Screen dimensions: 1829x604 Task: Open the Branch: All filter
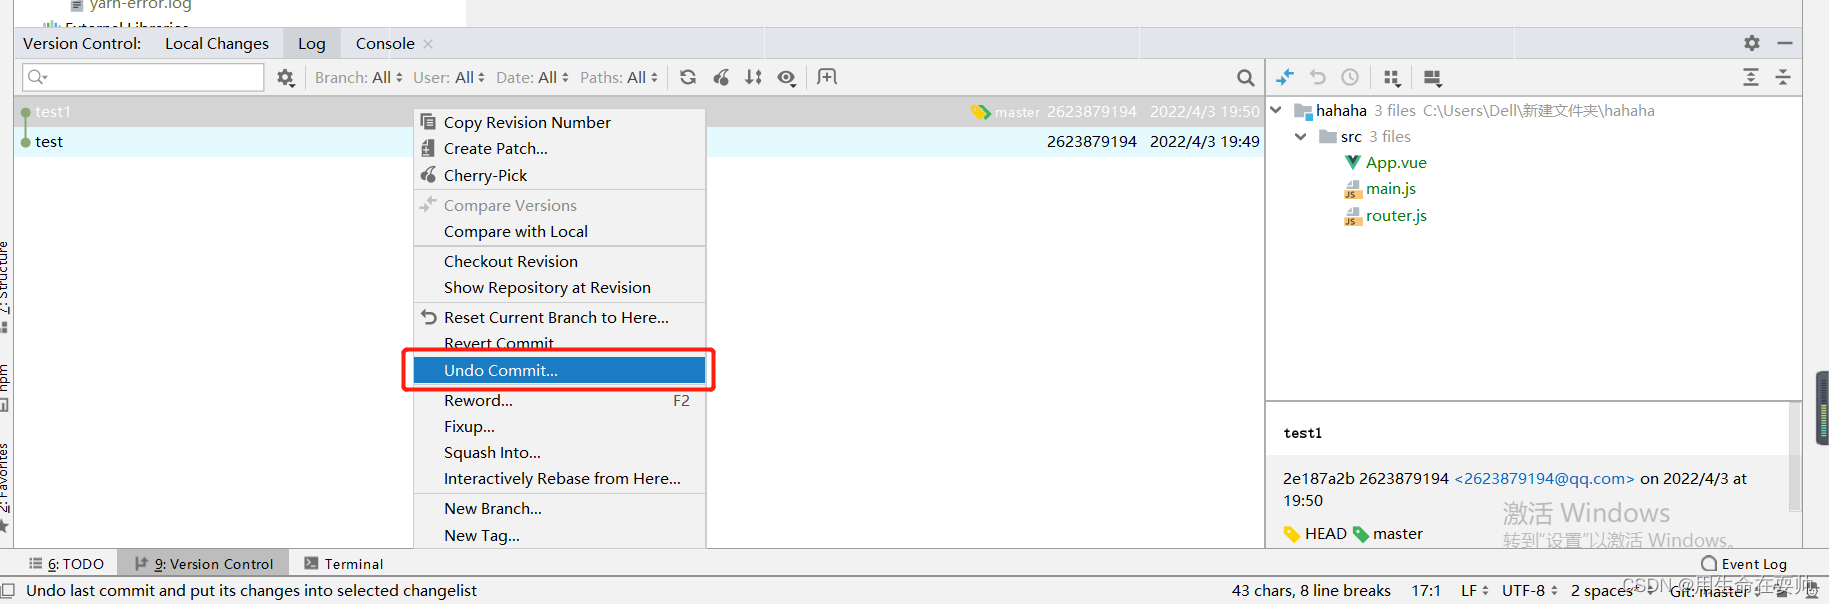pos(359,77)
